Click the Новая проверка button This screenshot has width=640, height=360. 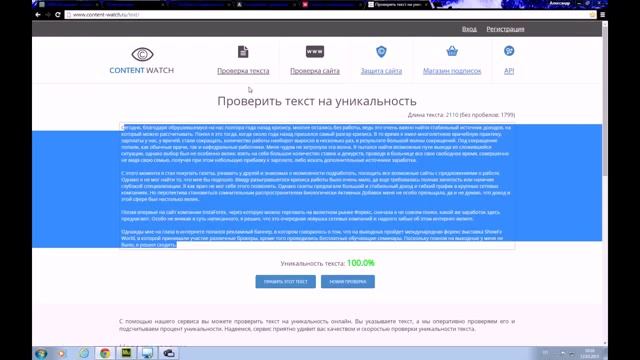point(348,282)
